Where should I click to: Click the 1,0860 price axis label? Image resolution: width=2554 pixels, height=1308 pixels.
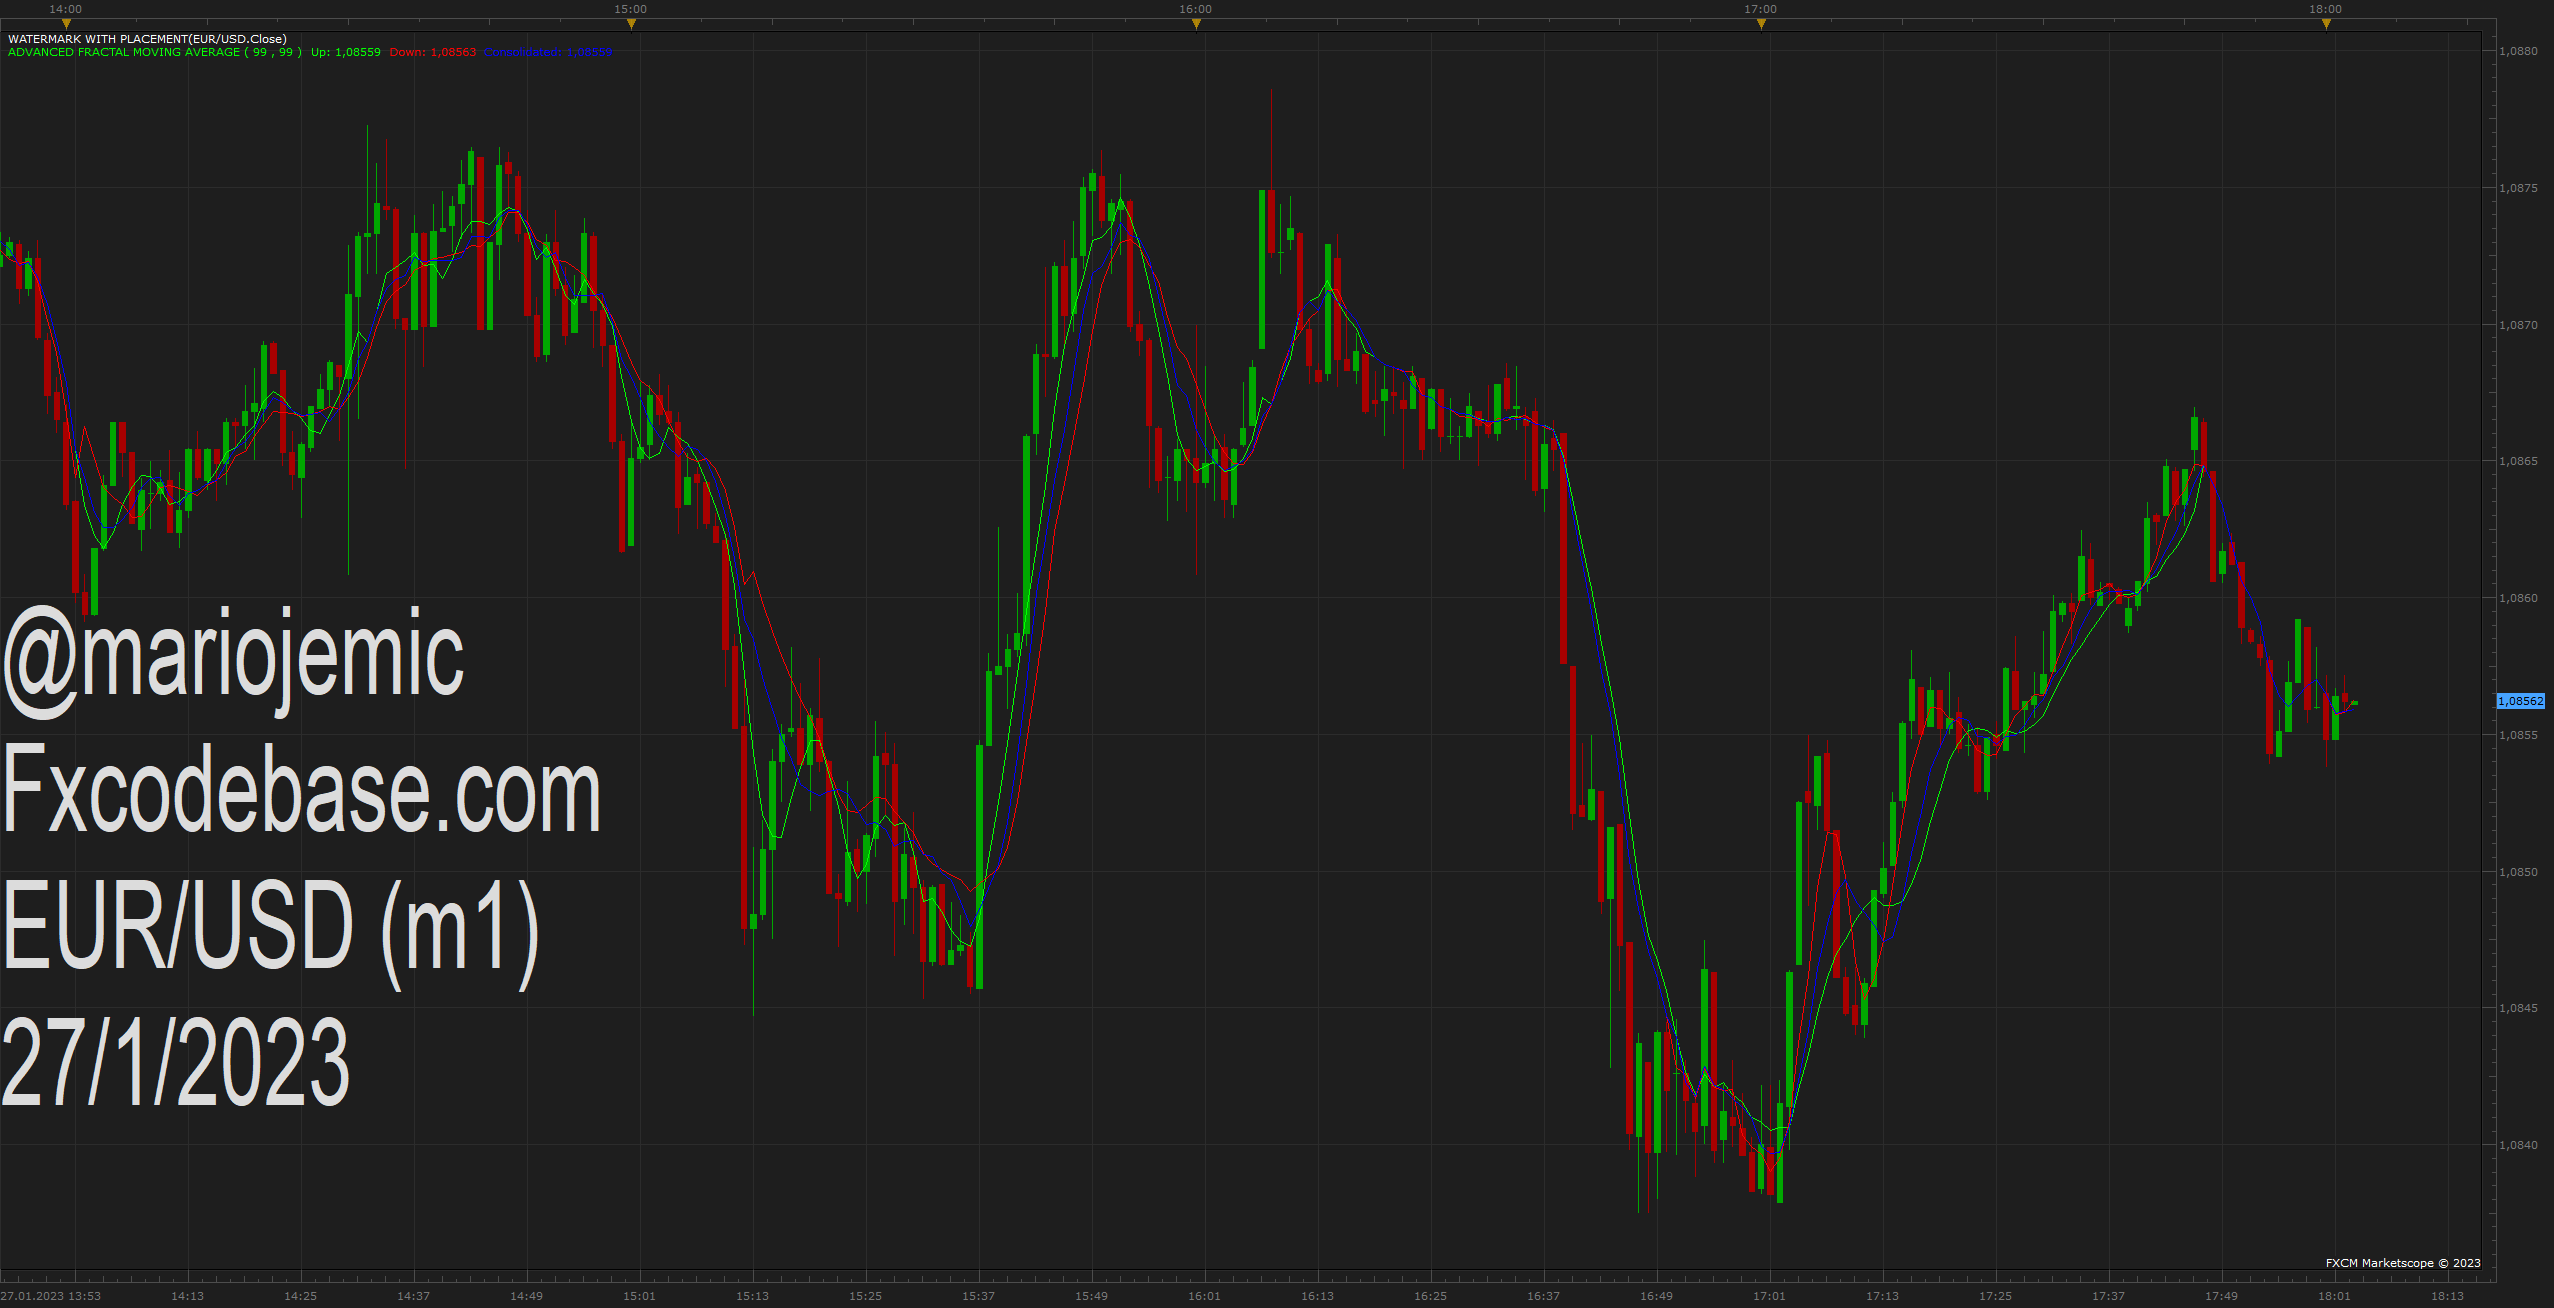(x=2518, y=598)
